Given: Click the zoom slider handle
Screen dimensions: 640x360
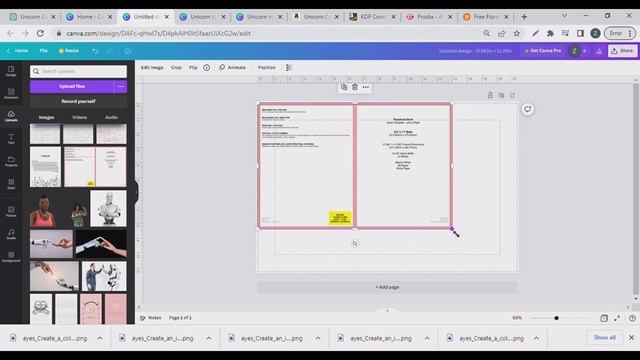Looking at the screenshot, I should pyautogui.click(x=556, y=318).
